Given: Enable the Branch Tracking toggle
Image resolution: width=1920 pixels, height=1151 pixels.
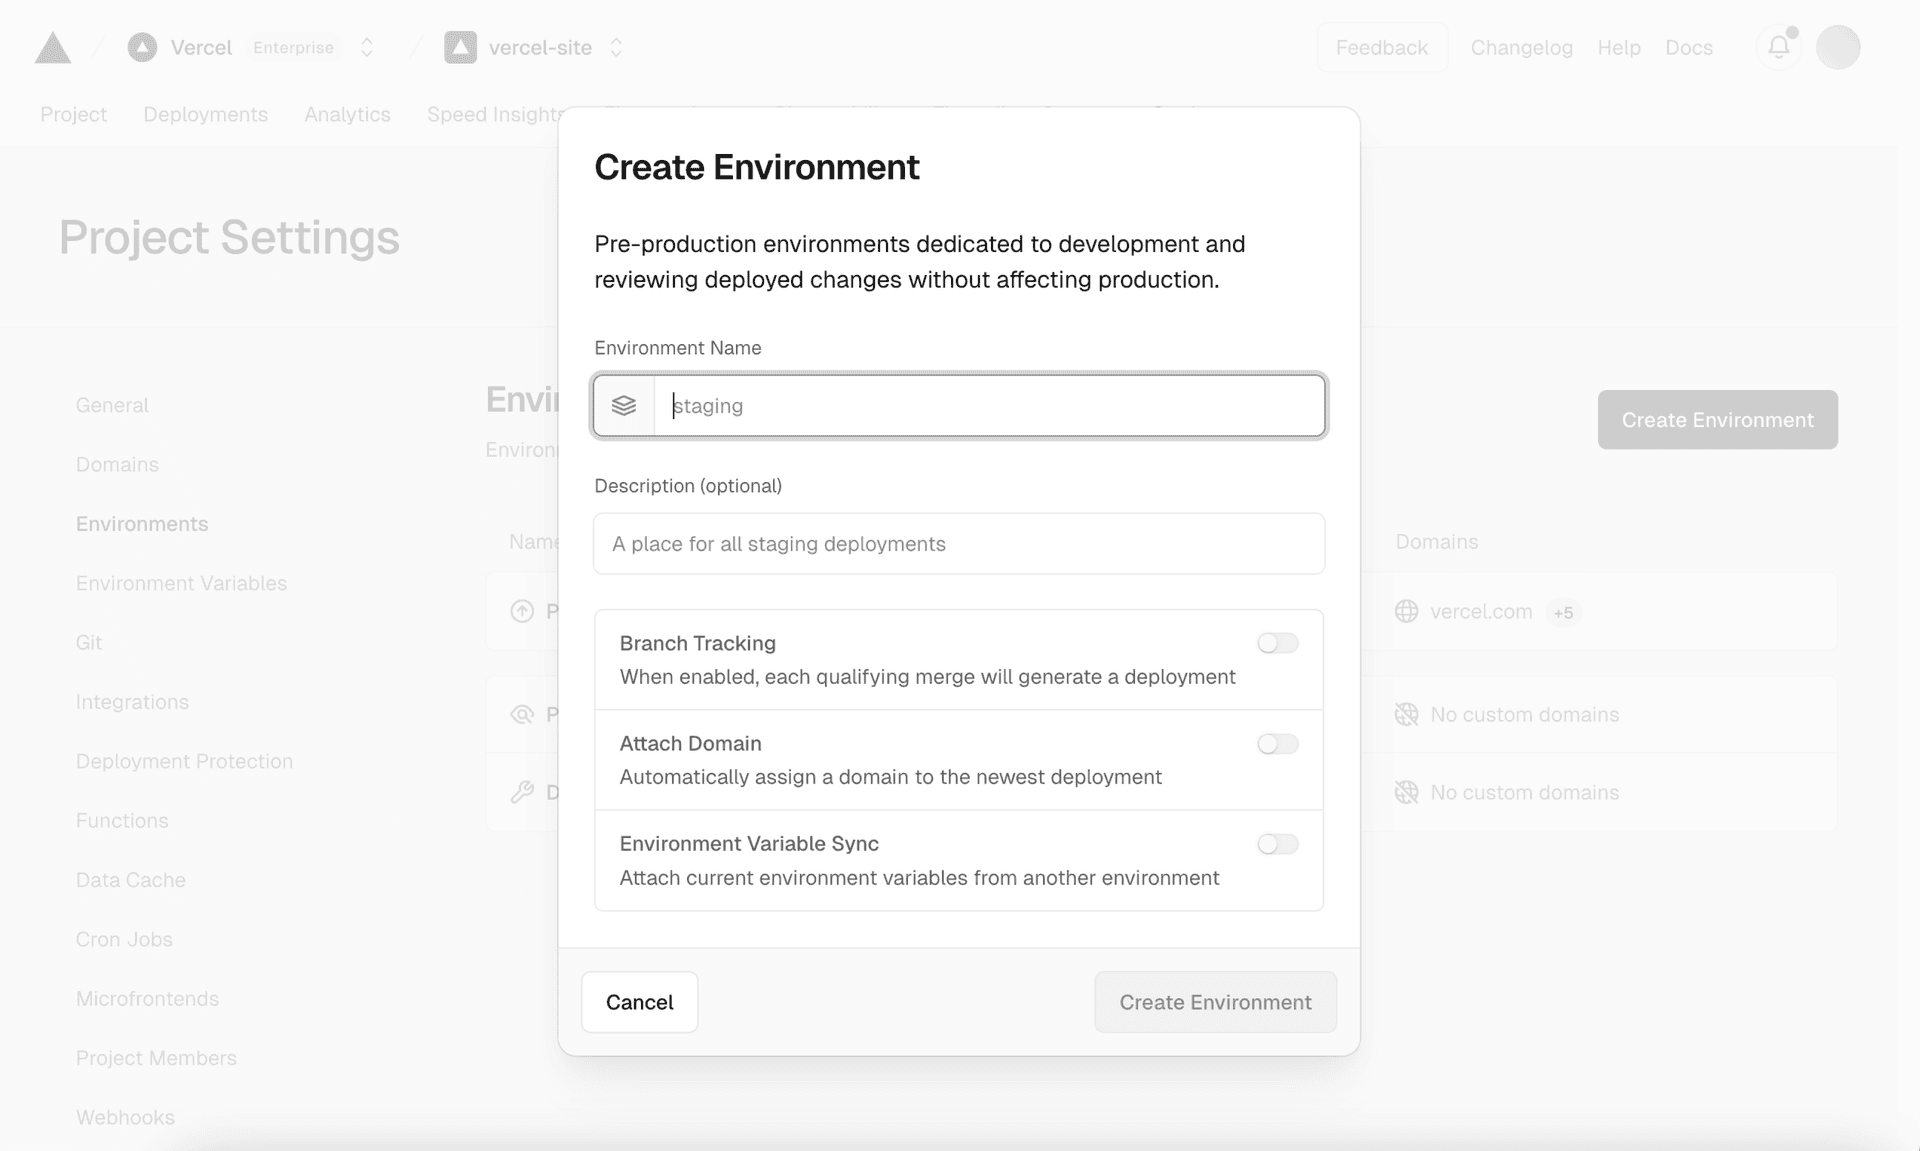Looking at the screenshot, I should tap(1277, 643).
